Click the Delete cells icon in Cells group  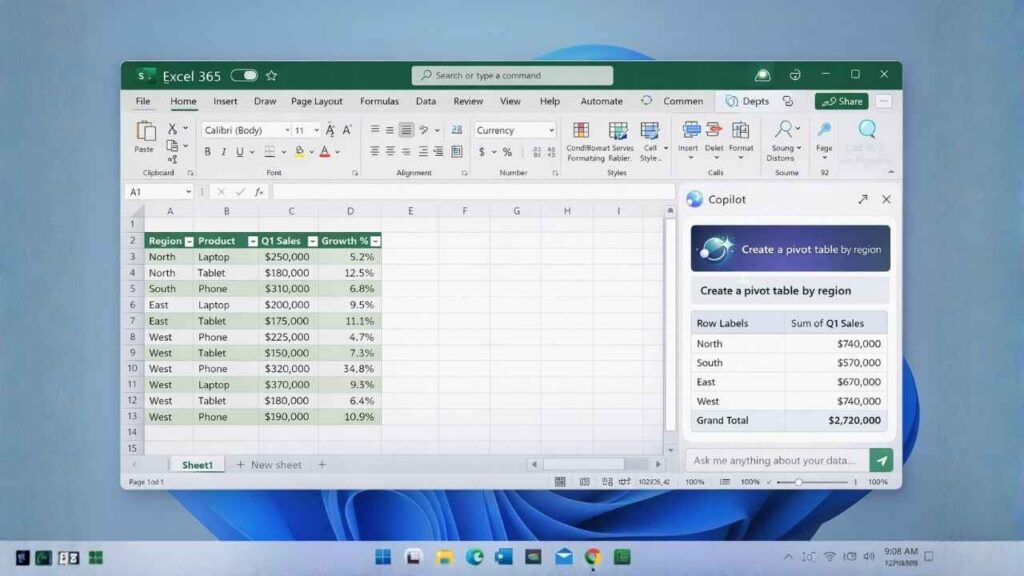coord(714,132)
